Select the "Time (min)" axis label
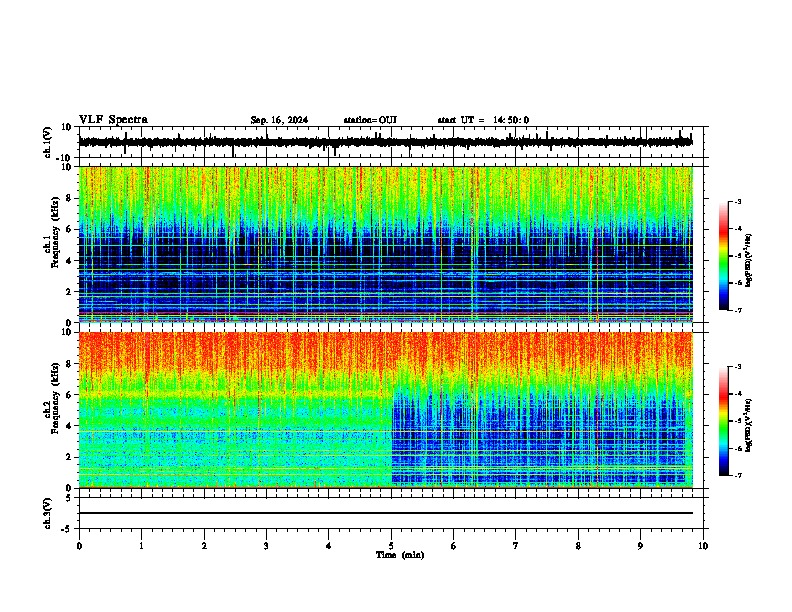Viewport: 792px width, 612px height. click(400, 555)
